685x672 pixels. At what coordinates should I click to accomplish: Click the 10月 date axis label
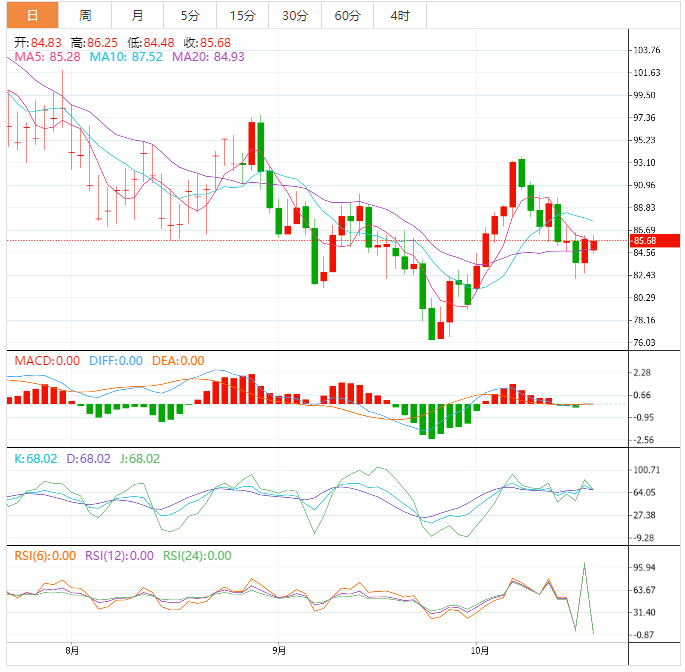click(479, 651)
